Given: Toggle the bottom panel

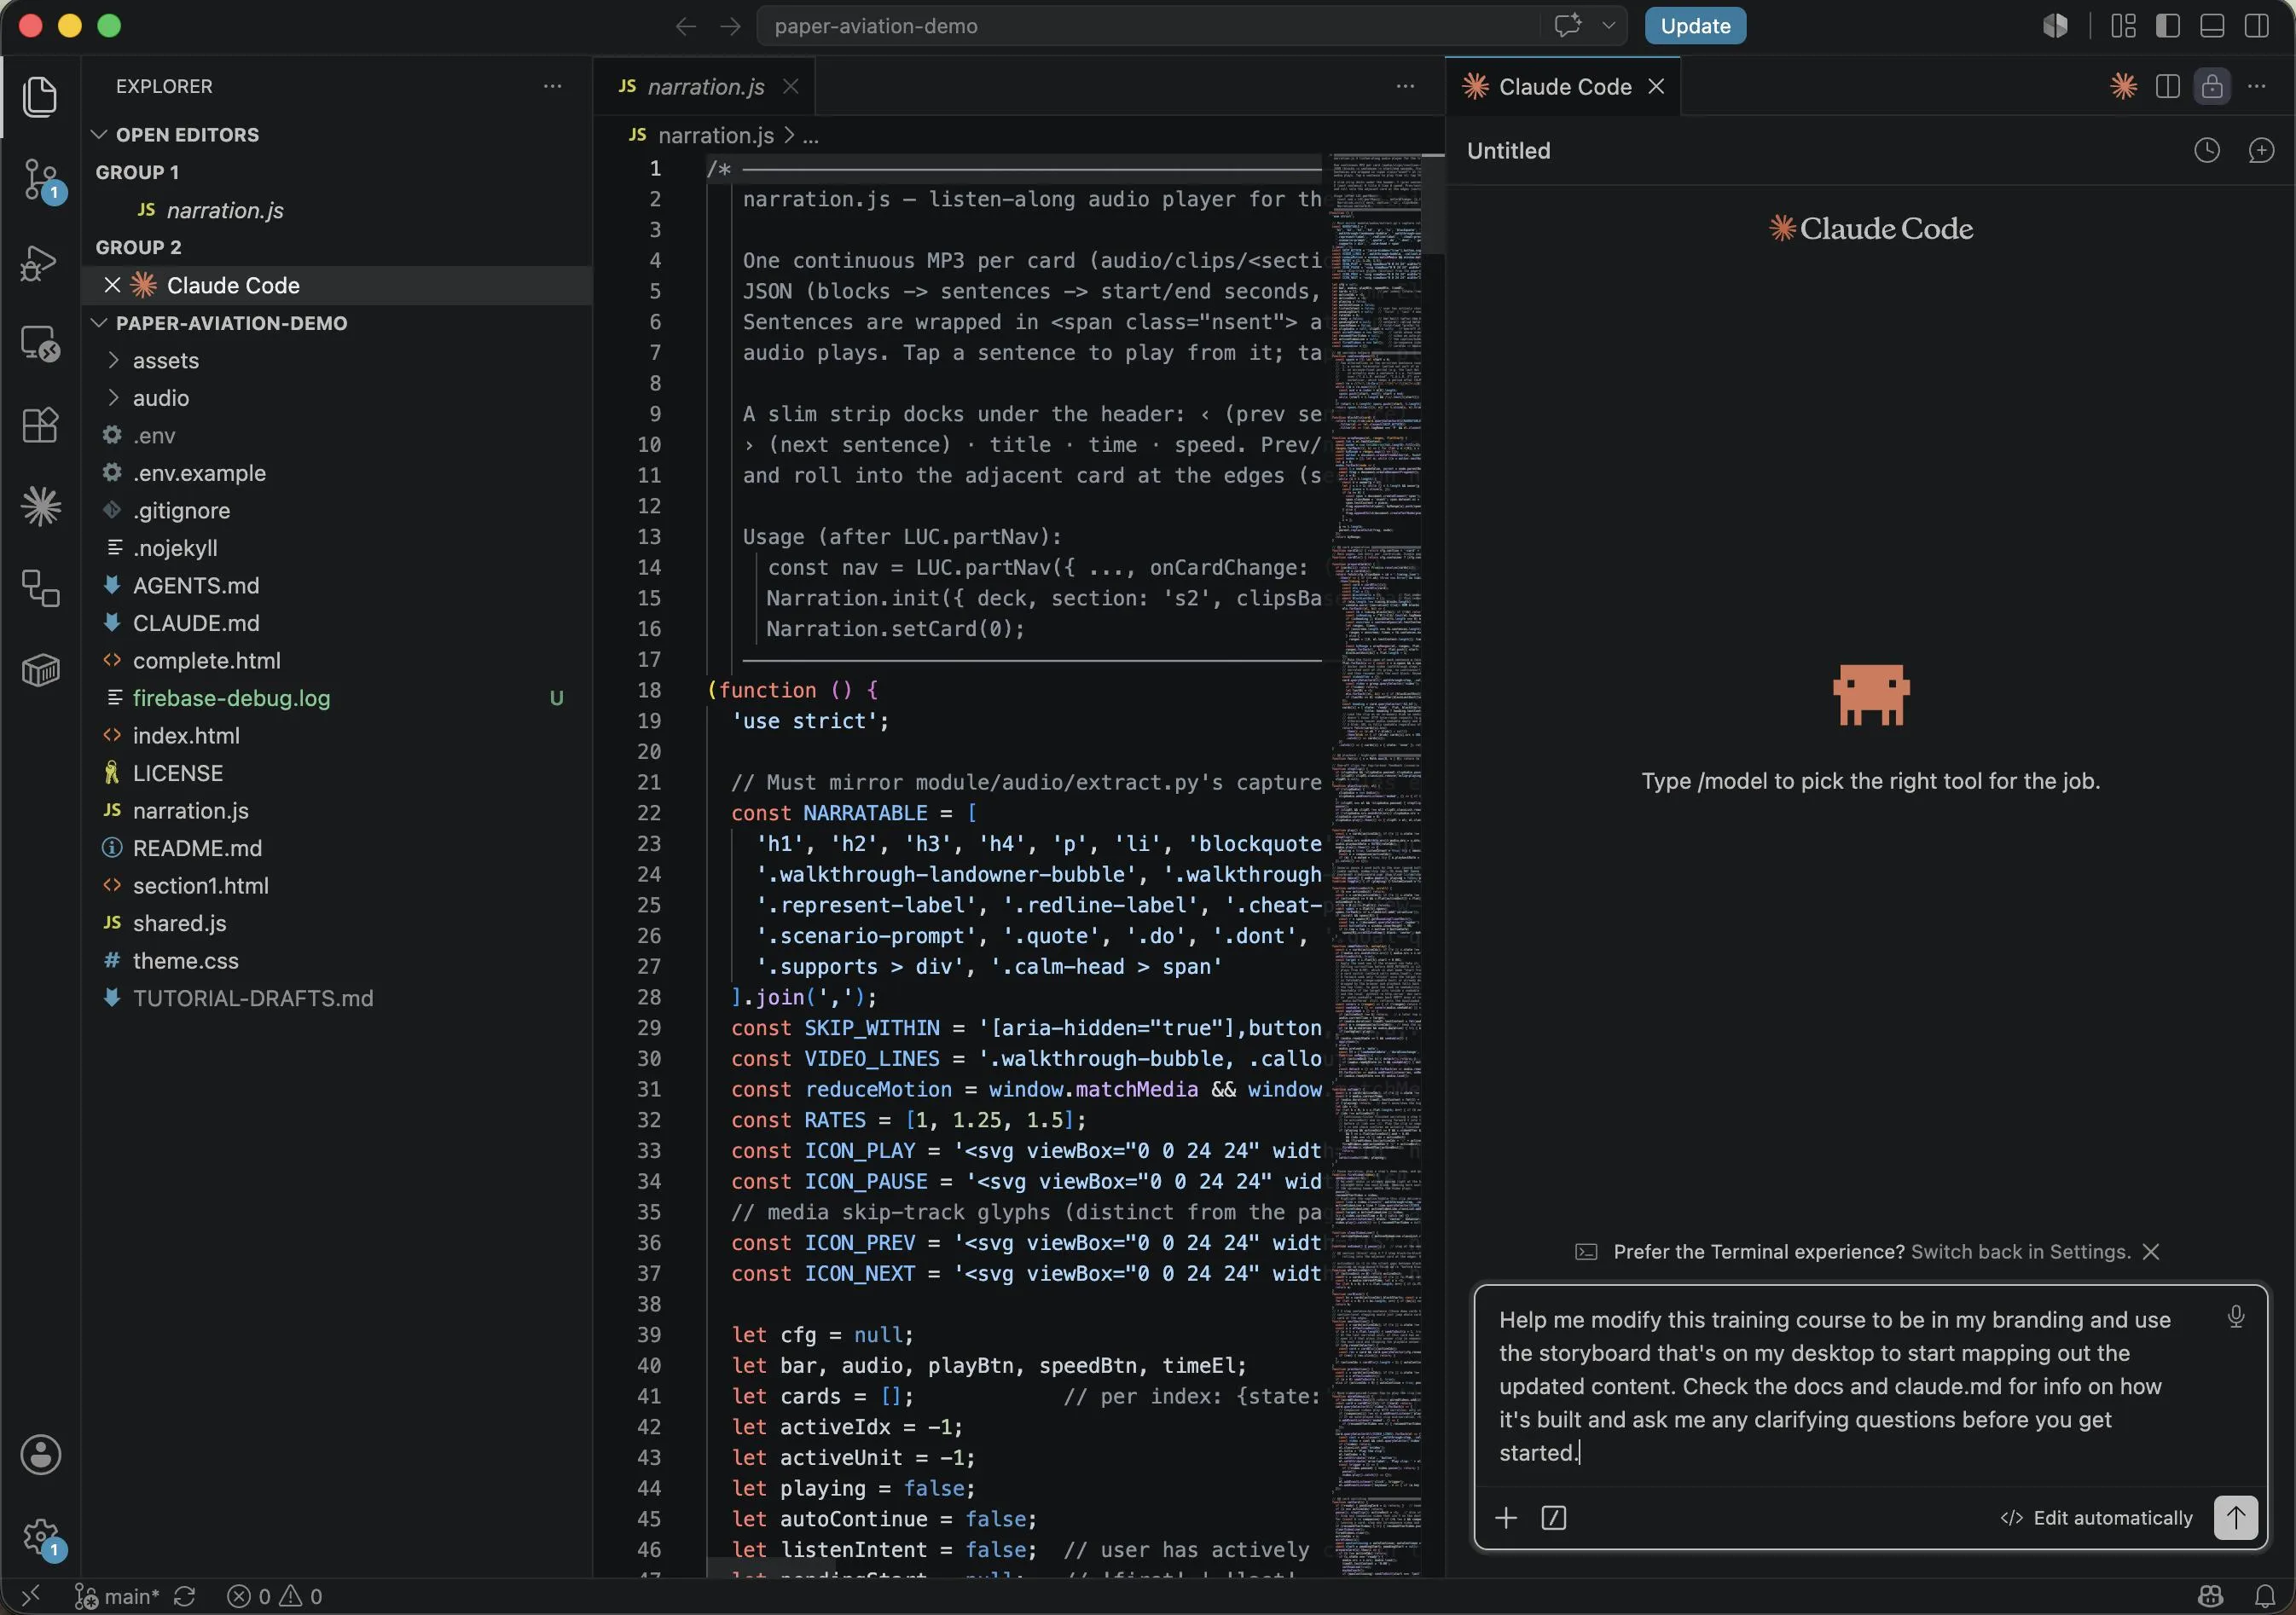Looking at the screenshot, I should (2212, 26).
